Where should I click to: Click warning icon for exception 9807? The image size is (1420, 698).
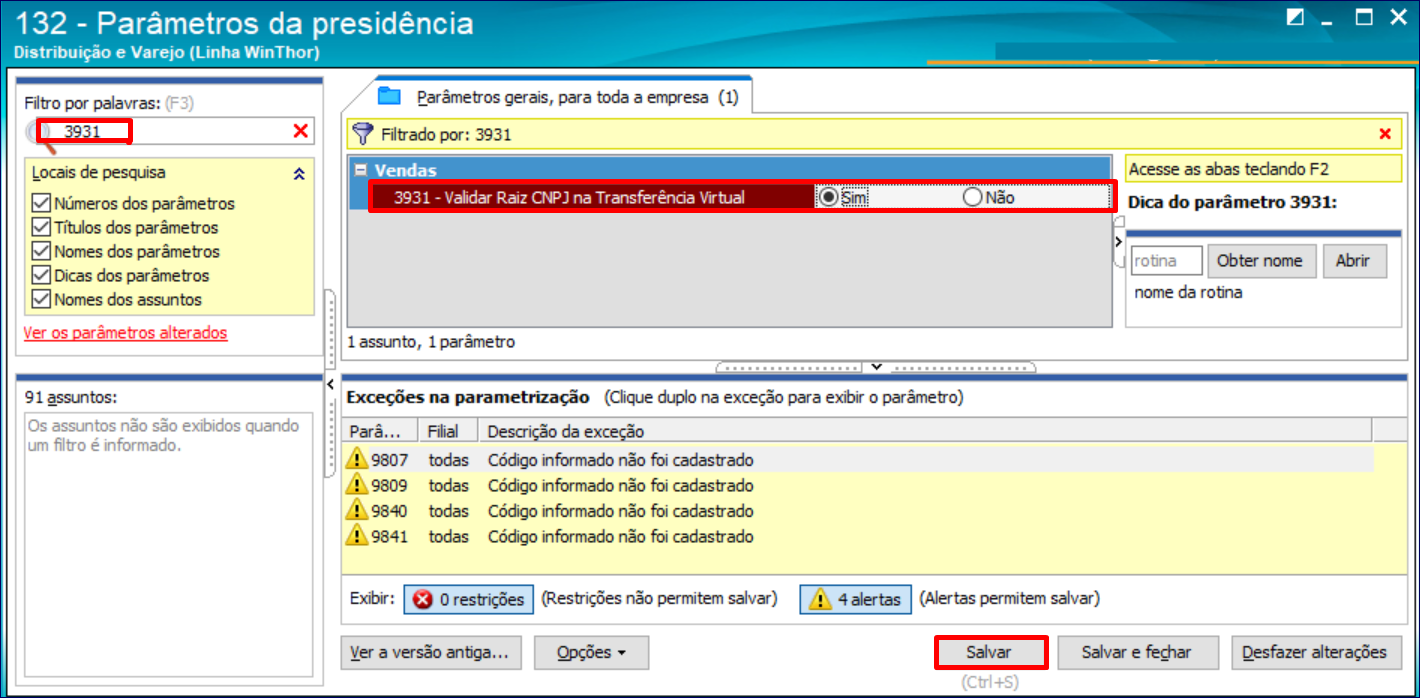point(357,459)
